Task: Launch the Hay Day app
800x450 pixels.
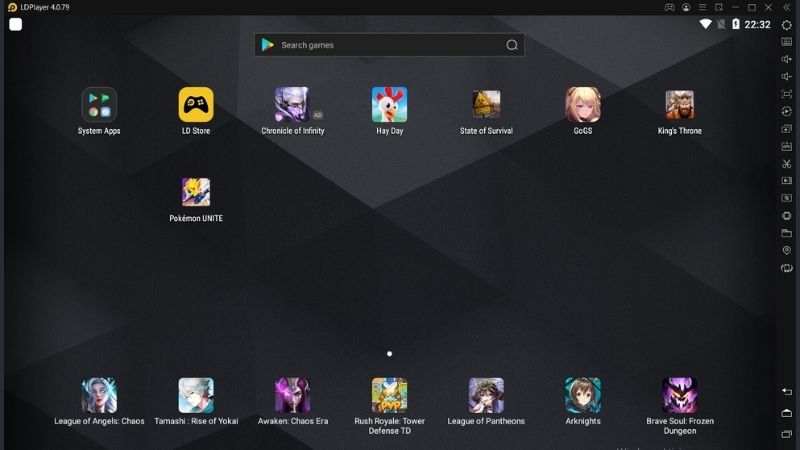Action: point(389,105)
